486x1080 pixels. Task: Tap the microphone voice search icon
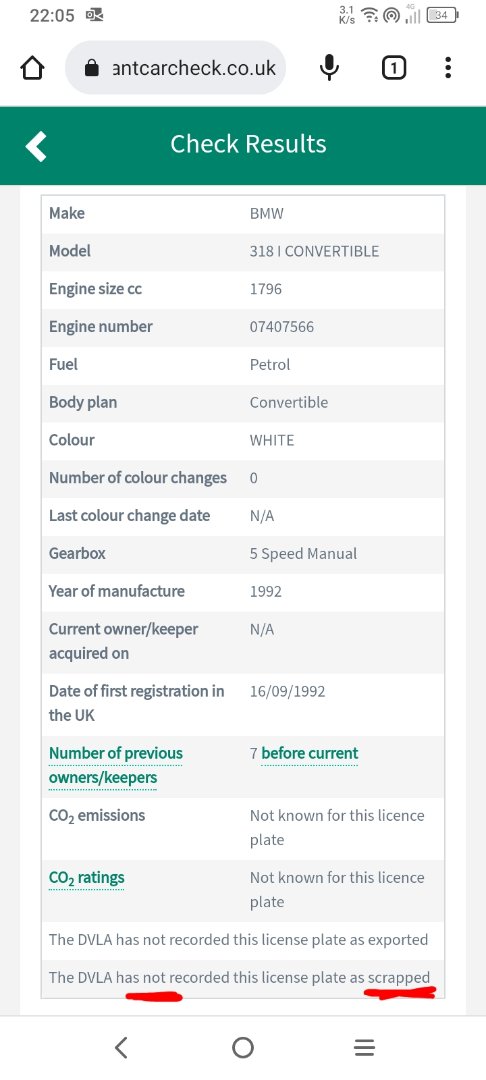click(x=330, y=68)
